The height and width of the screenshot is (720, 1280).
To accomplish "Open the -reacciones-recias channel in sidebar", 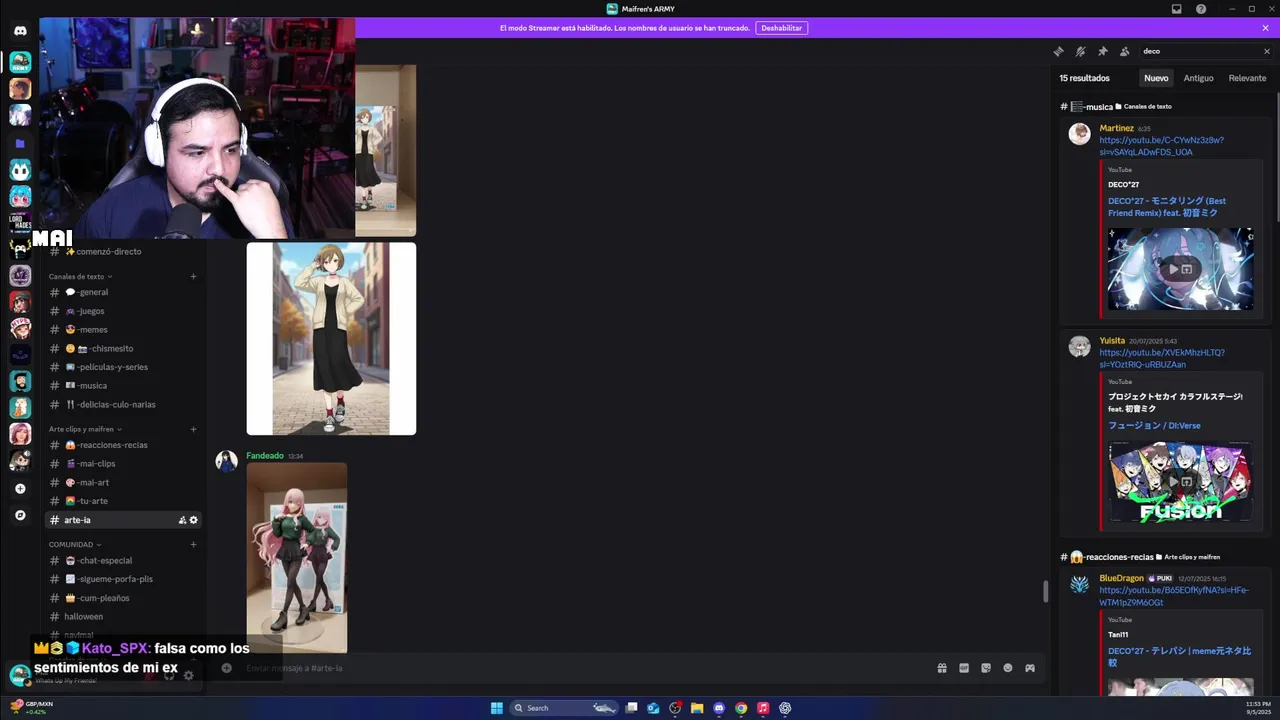I will click(124, 445).
